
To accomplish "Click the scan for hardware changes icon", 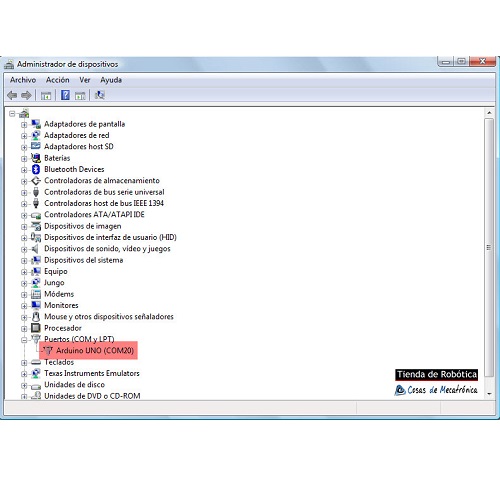I will coord(100,95).
